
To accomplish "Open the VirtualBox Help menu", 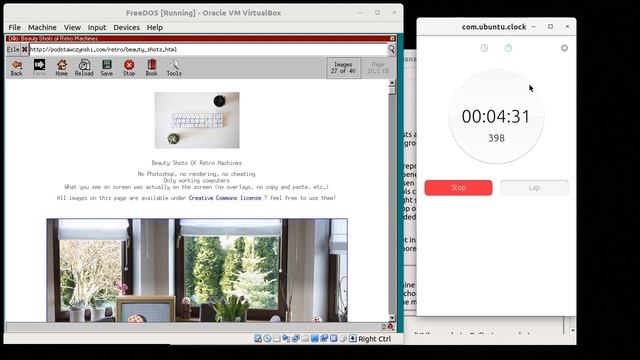I will click(155, 27).
